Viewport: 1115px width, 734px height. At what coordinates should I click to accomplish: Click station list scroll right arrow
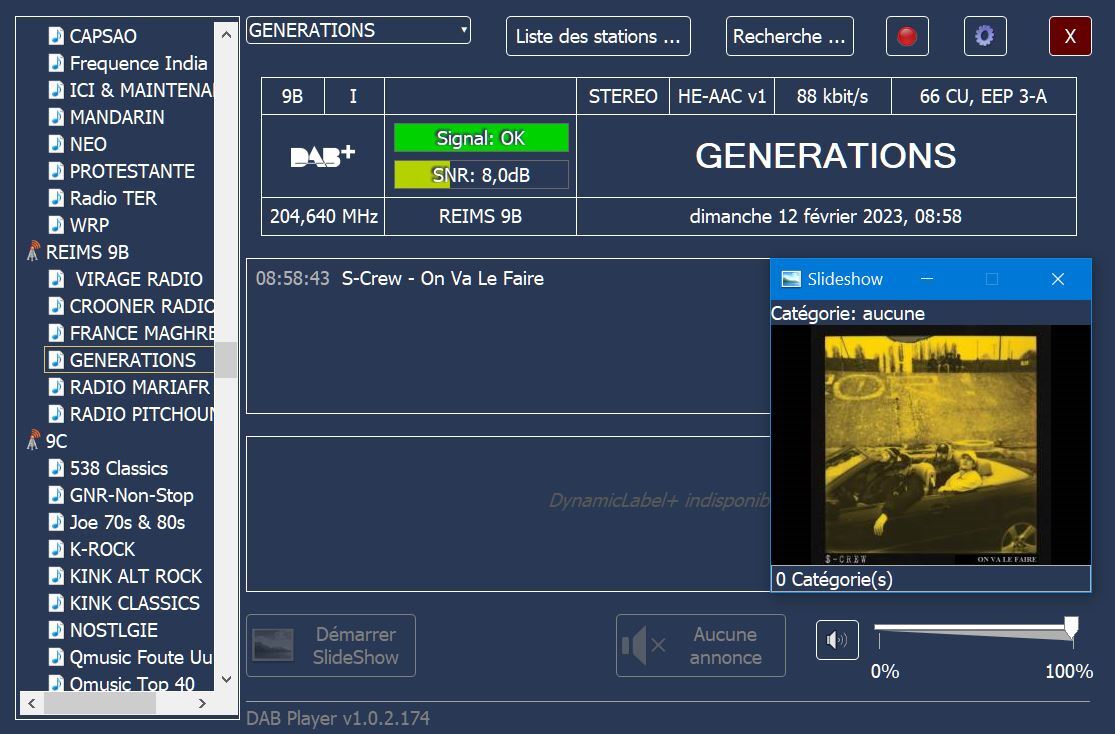(203, 703)
